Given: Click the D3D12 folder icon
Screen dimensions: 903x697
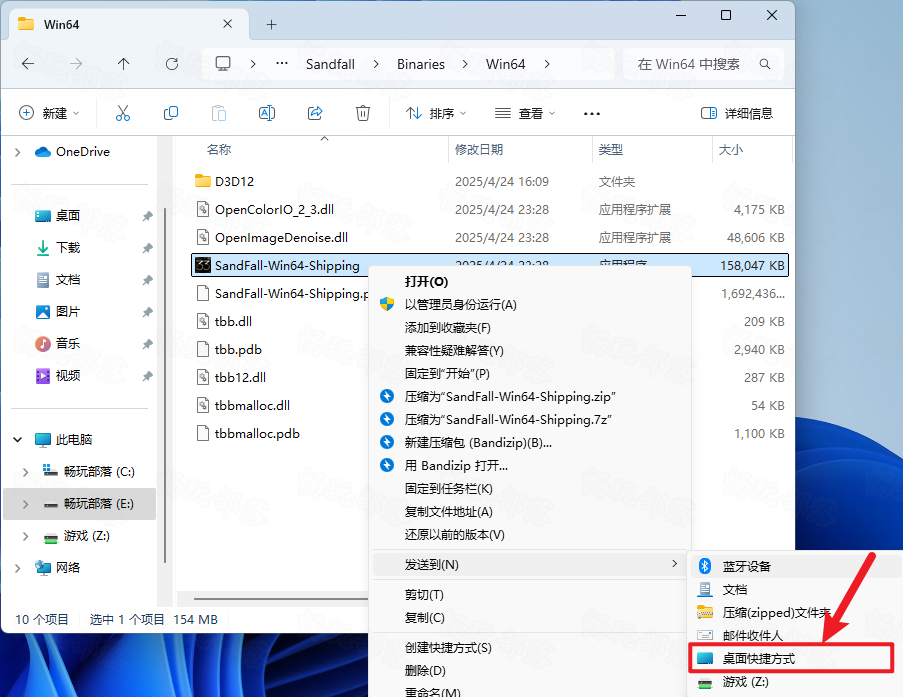Looking at the screenshot, I should [203, 181].
